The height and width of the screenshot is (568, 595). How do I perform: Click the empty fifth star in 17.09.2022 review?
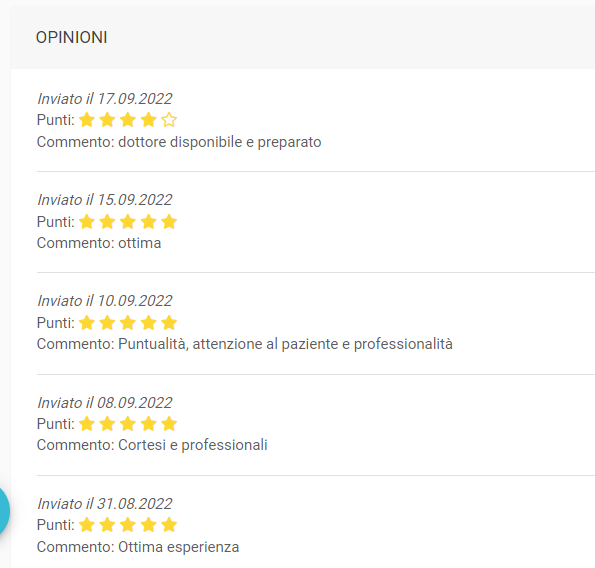[x=169, y=120]
